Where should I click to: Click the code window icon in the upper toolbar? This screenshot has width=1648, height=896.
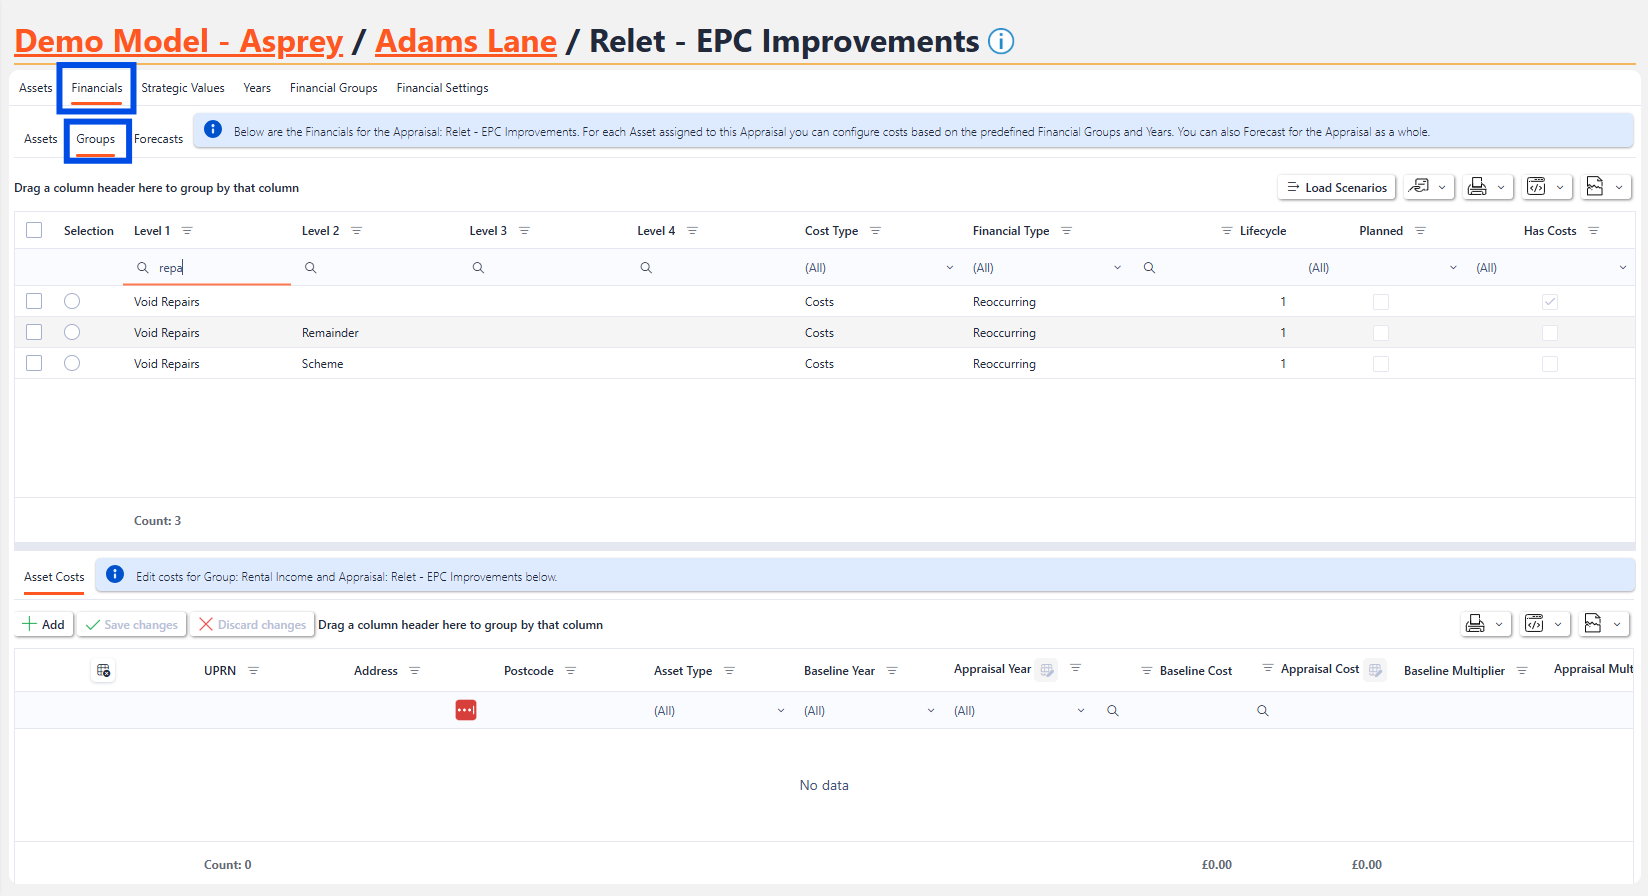pyautogui.click(x=1536, y=187)
